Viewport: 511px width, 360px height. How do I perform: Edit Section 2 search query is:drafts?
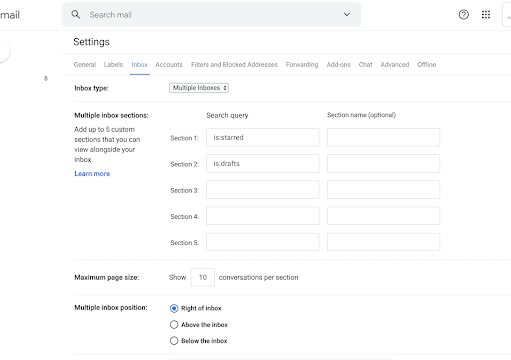(263, 163)
